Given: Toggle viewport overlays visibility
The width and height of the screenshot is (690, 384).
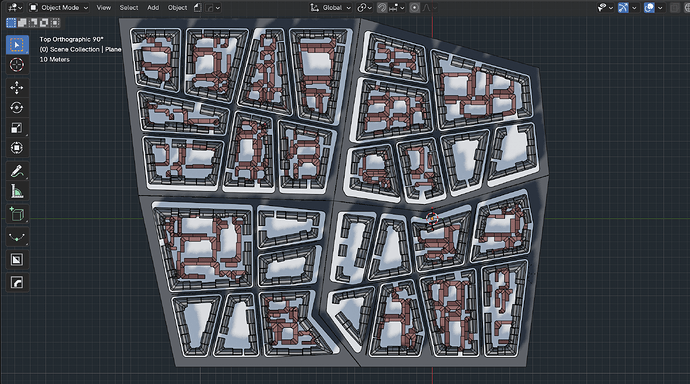Looking at the screenshot, I should (649, 7).
